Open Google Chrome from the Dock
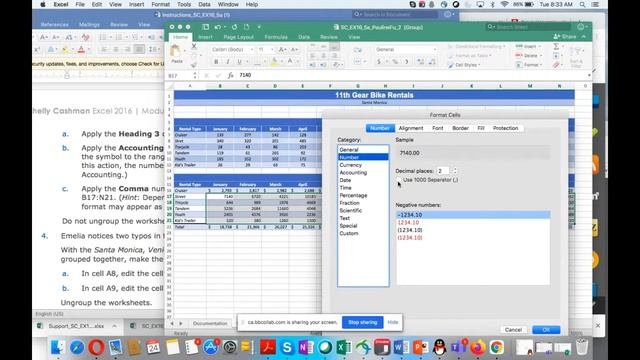The image size is (640, 360). 497,347
